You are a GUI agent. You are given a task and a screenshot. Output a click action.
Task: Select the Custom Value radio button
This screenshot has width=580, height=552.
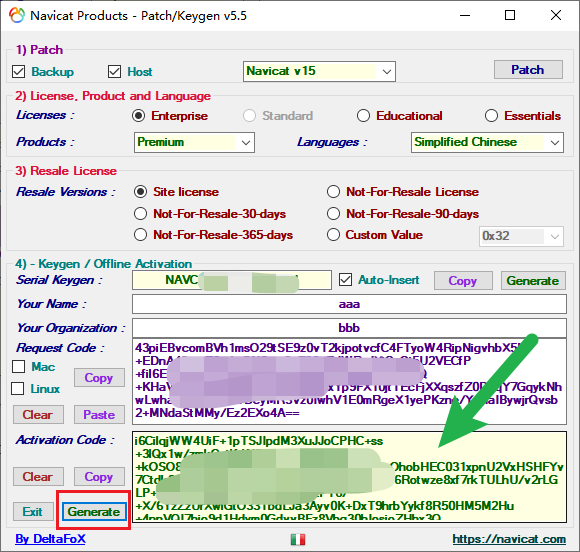click(333, 235)
